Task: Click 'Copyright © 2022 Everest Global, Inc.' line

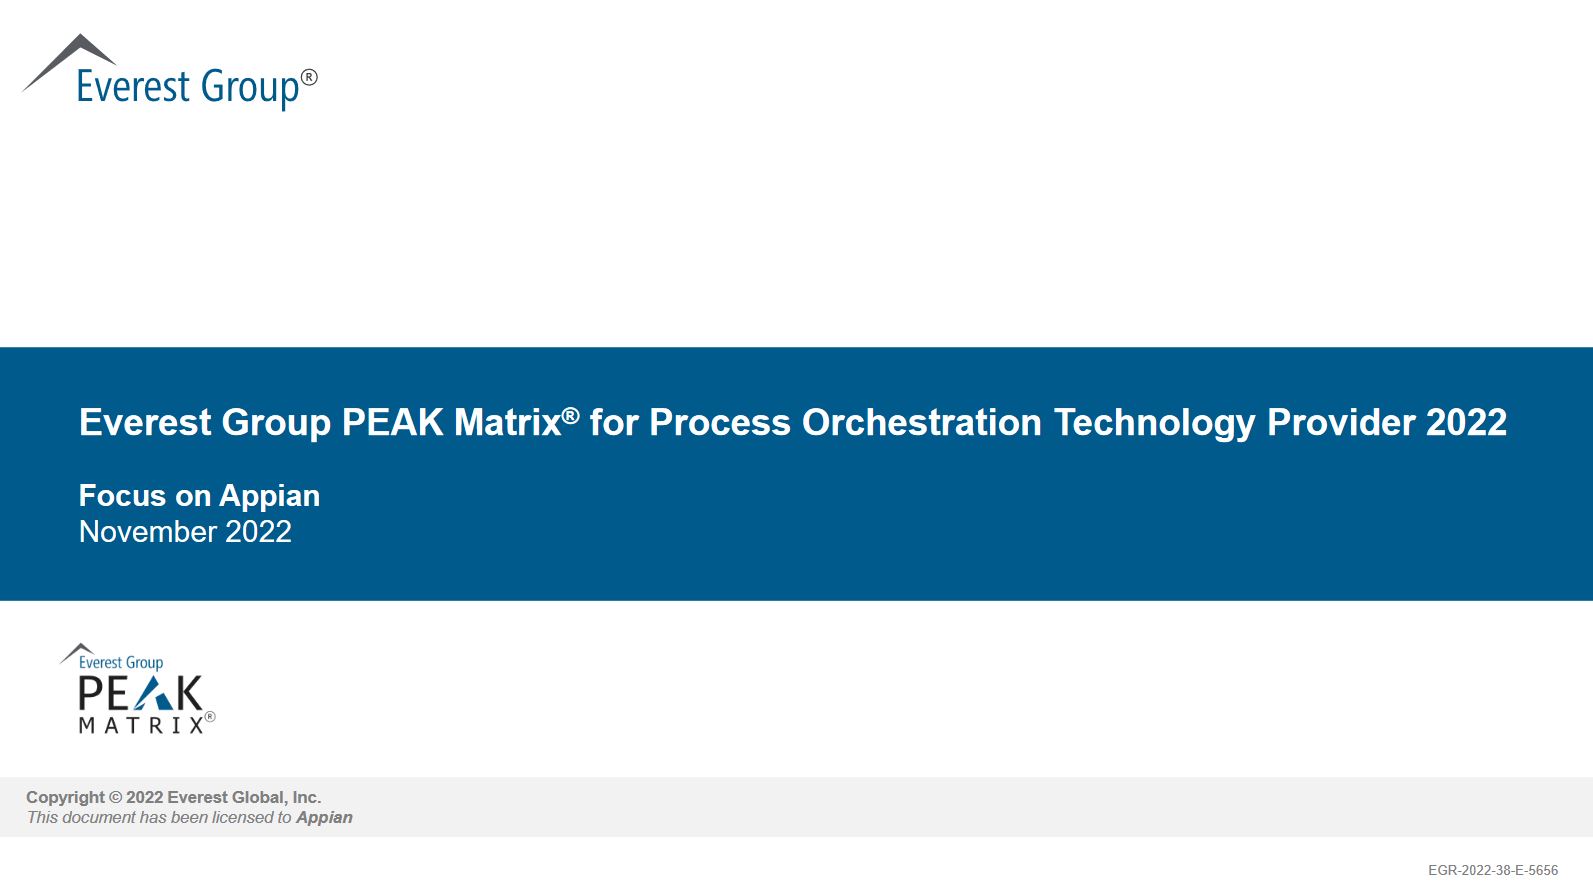Action: click(x=174, y=797)
